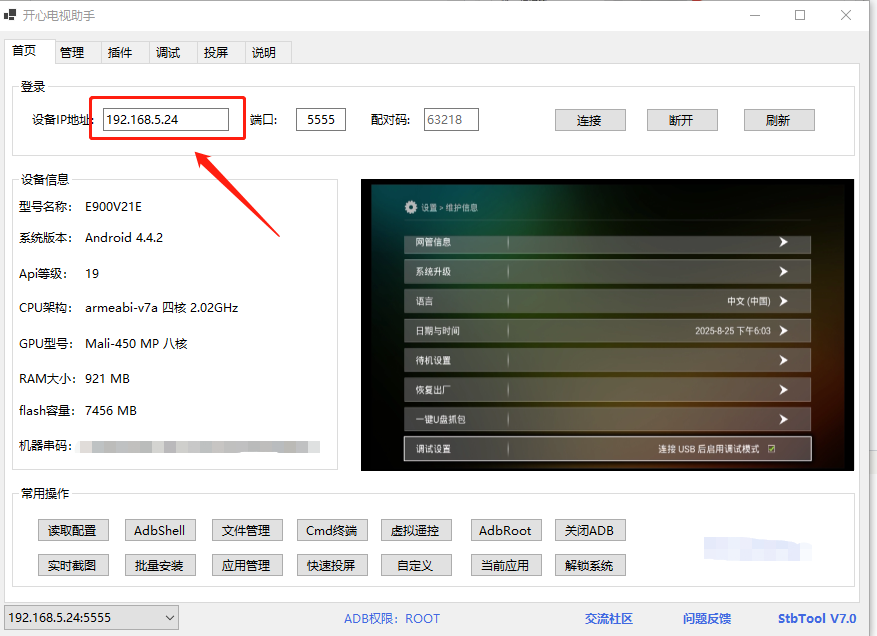
Task: Click the Mali-450 MP 八核 text
Action: coord(136,343)
